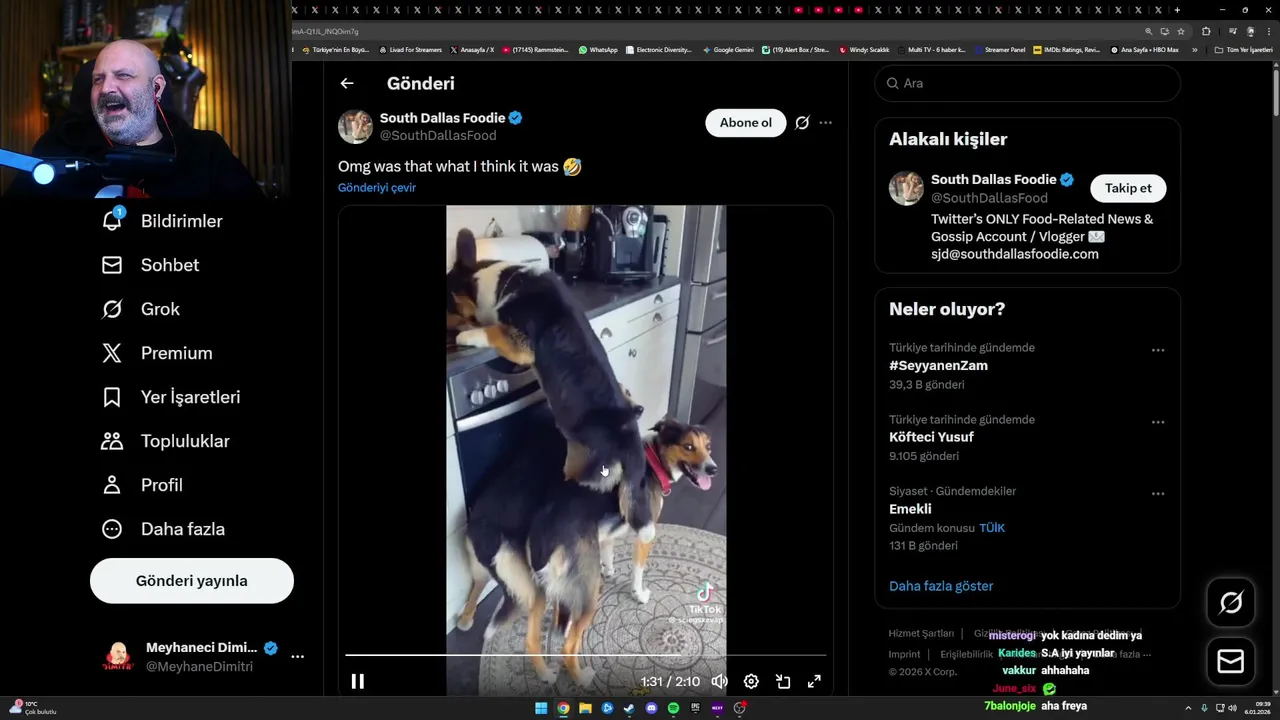
Task: Click Daha fazla göster link
Action: coord(941,586)
